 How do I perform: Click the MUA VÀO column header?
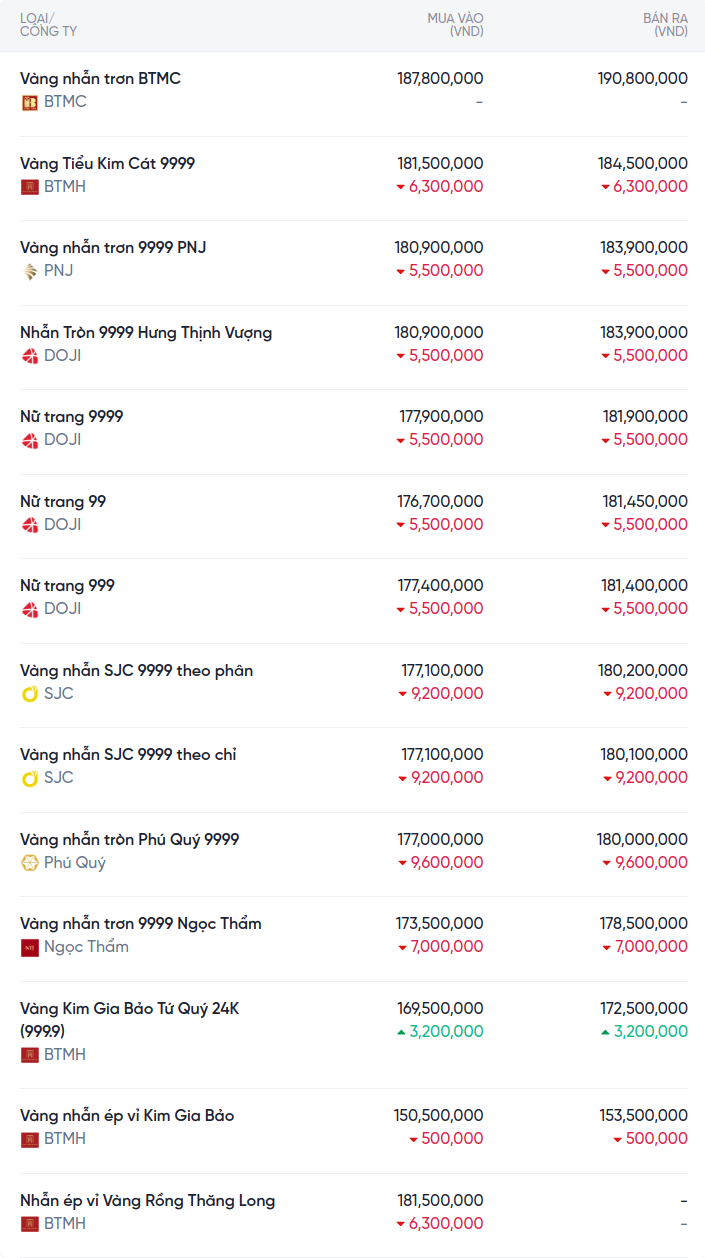coord(455,25)
